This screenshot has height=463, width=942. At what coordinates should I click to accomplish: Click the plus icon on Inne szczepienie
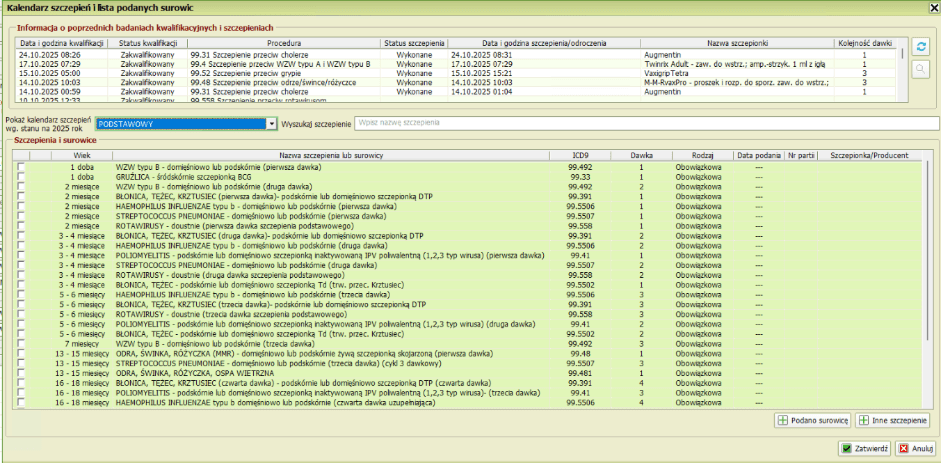pos(862,421)
